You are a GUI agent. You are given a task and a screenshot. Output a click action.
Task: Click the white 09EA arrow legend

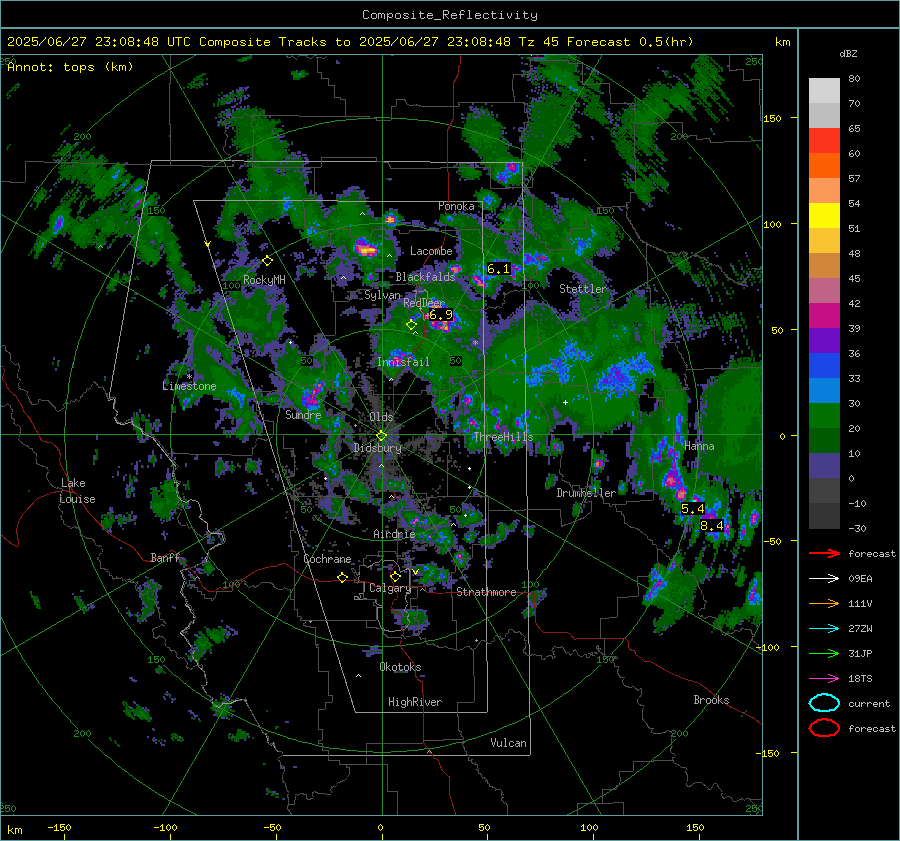(x=824, y=579)
